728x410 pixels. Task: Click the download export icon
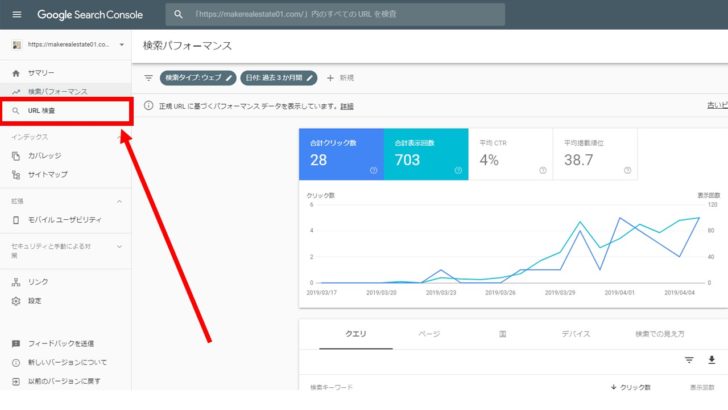[712, 360]
